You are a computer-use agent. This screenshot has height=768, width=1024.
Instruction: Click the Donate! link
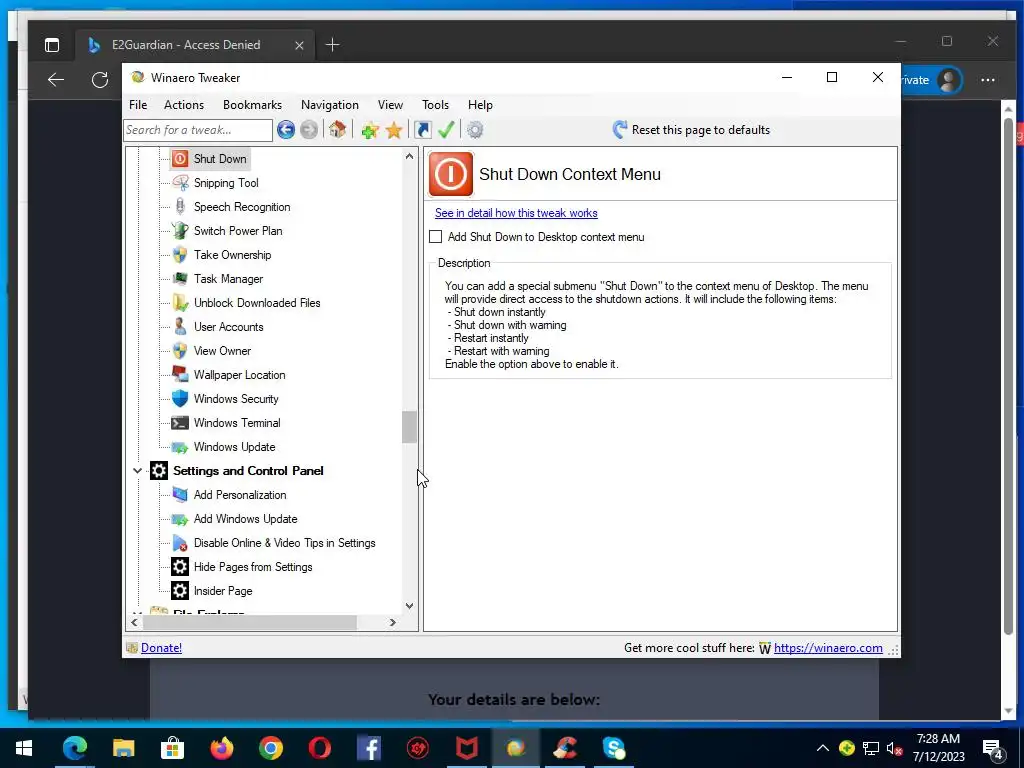coord(161,648)
